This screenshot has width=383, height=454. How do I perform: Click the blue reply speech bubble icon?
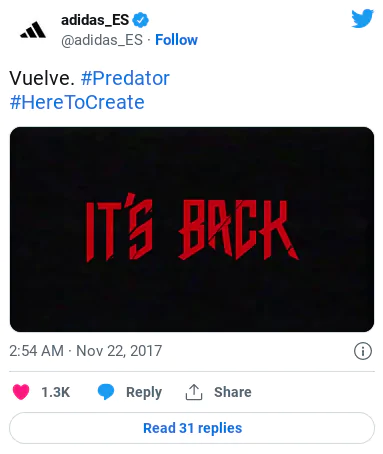(x=106, y=392)
